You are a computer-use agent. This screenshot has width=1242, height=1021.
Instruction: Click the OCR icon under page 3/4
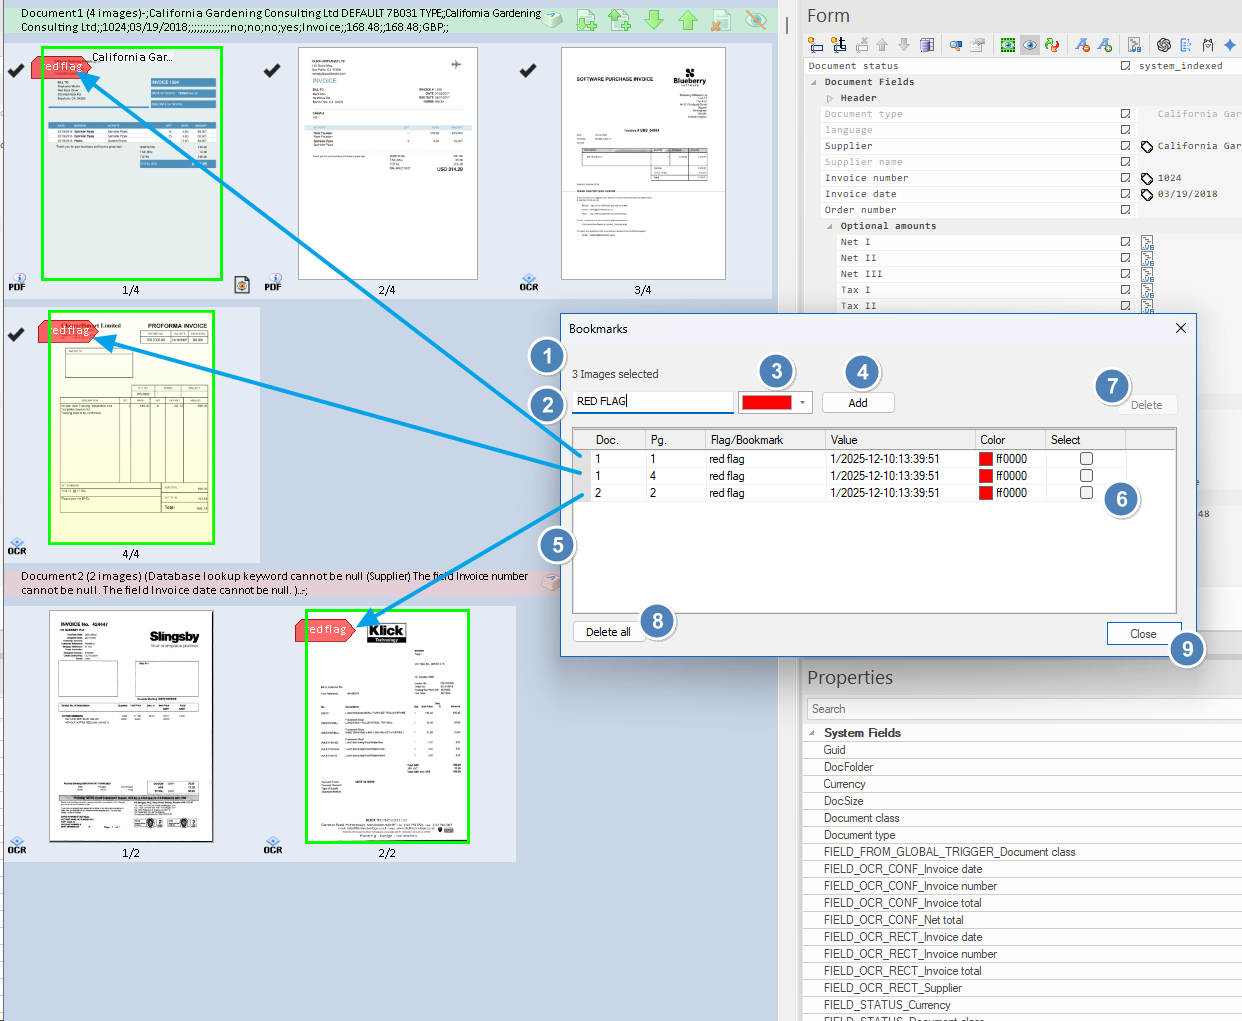pos(529,282)
